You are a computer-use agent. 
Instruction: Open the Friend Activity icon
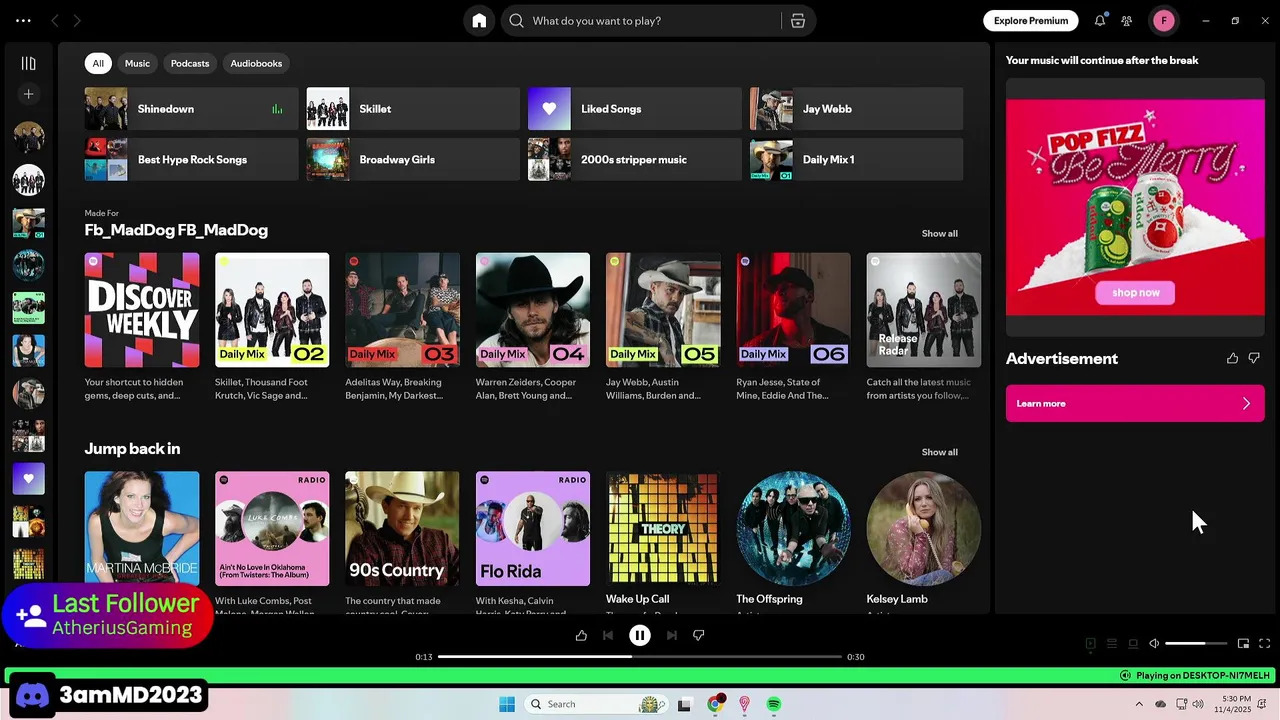pos(1127,20)
